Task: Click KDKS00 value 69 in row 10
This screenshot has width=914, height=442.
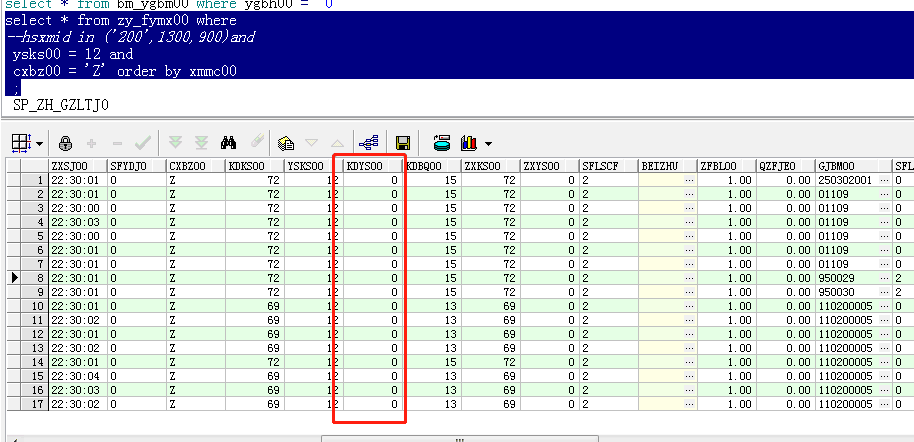Action: 255,306
